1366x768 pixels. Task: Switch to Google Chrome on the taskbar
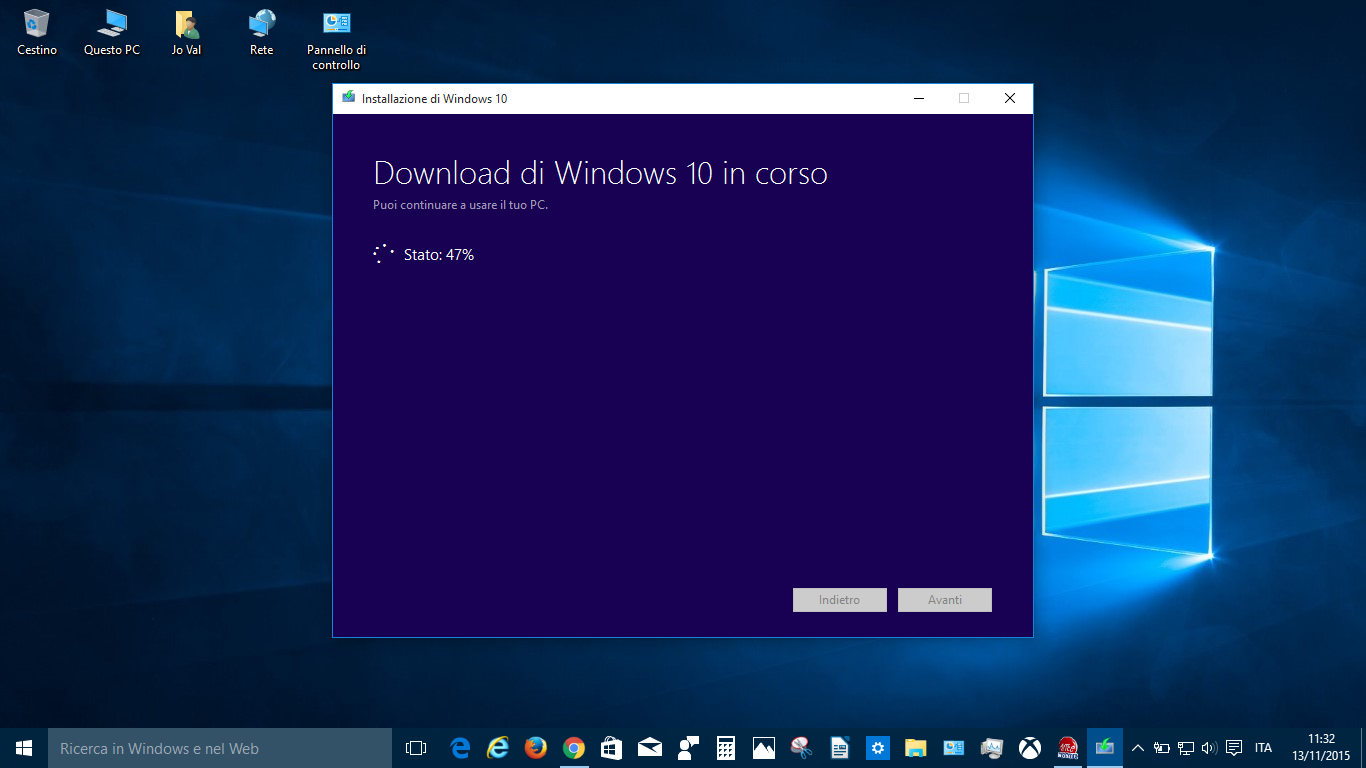point(574,748)
